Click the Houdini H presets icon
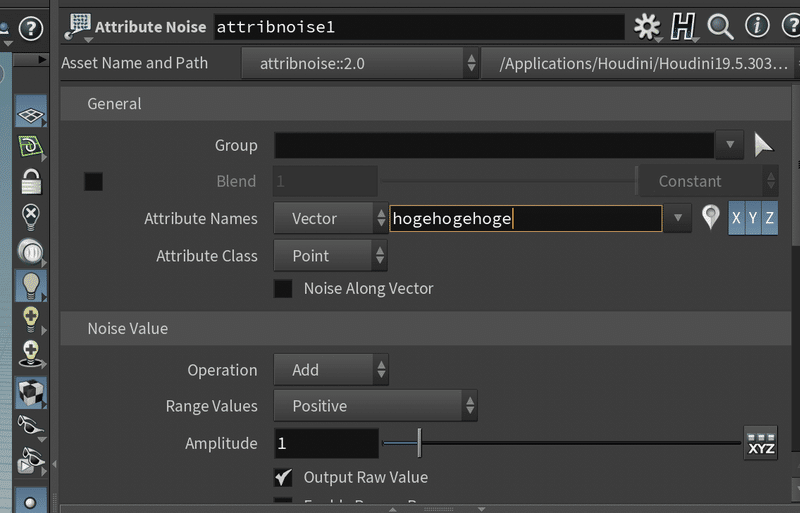The image size is (800, 513). click(x=683, y=27)
